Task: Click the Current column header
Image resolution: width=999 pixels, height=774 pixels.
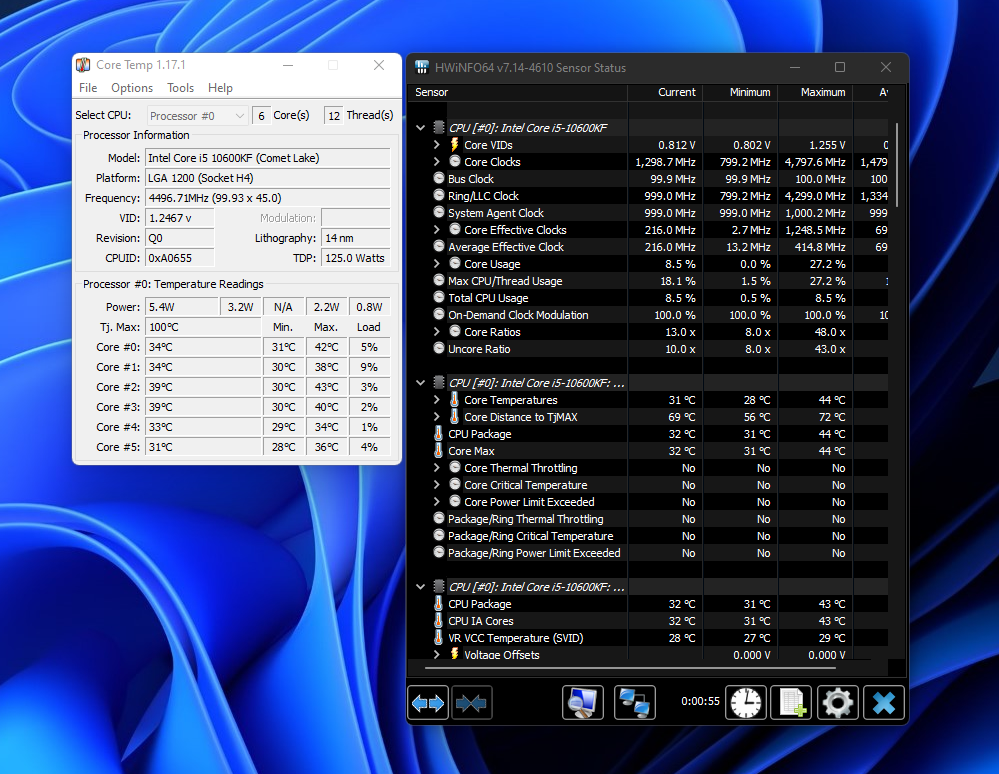Action: click(x=665, y=92)
